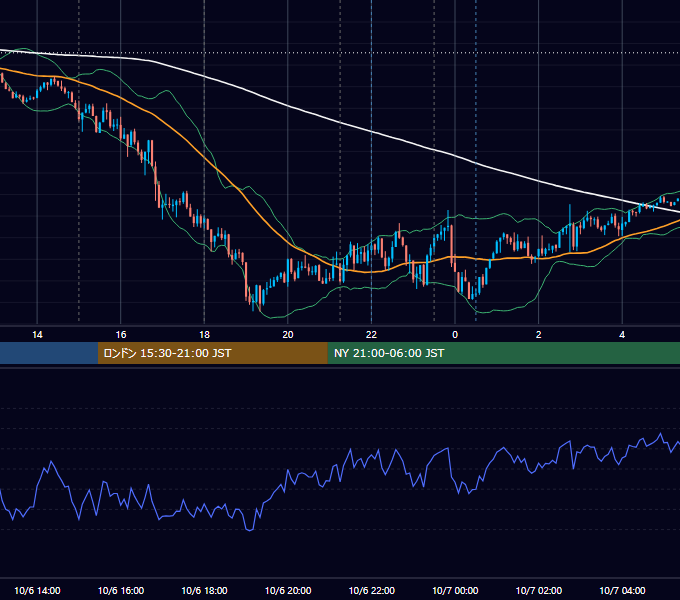680x600 pixels.
Task: Click hour label 22 on price chart axis
Action: [371, 335]
